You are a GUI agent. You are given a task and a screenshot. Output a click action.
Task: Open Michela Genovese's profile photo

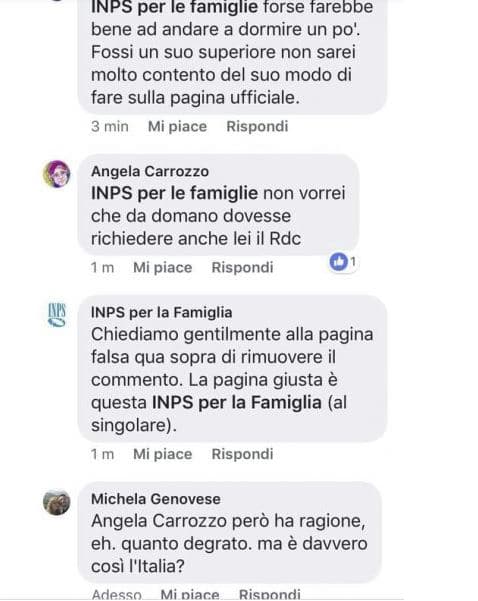pyautogui.click(x=57, y=502)
